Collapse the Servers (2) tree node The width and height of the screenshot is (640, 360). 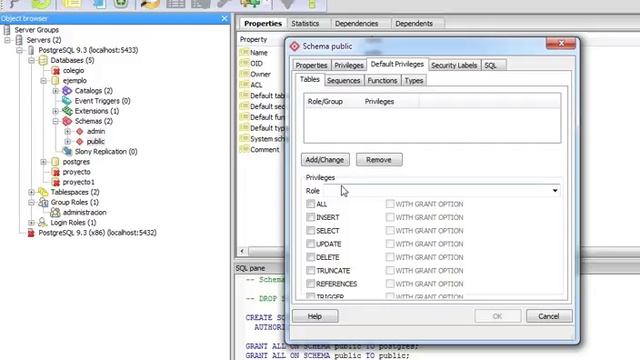point(7,40)
